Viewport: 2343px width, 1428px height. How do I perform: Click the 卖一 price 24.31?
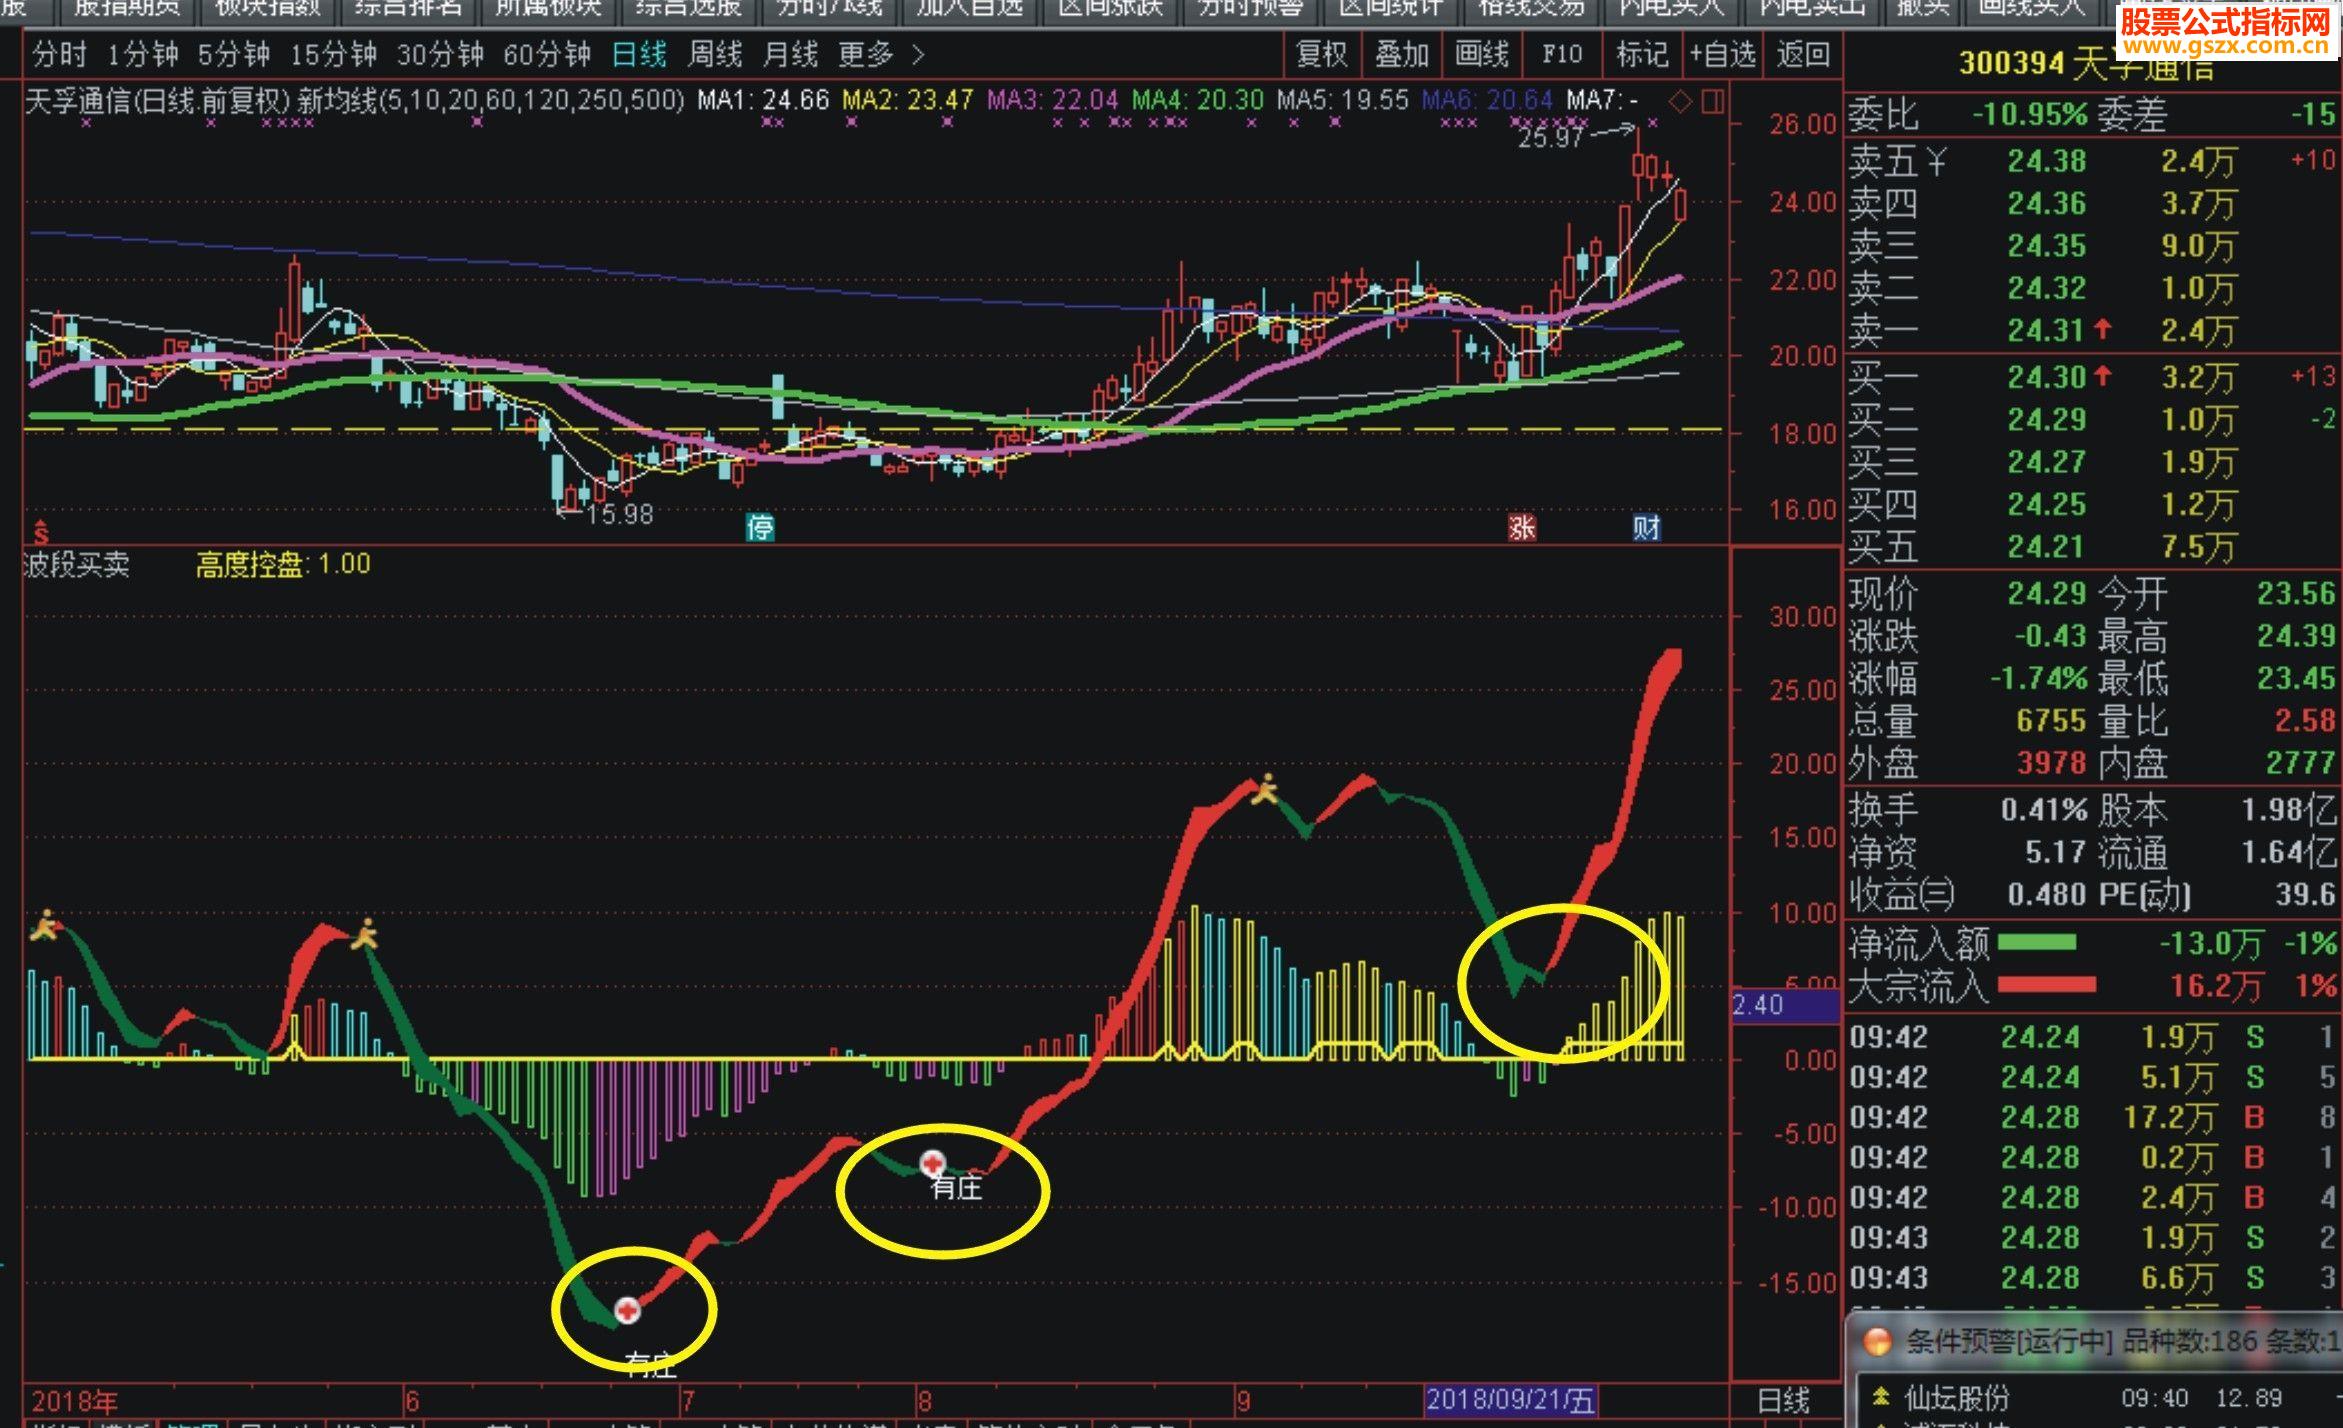(x=2047, y=330)
